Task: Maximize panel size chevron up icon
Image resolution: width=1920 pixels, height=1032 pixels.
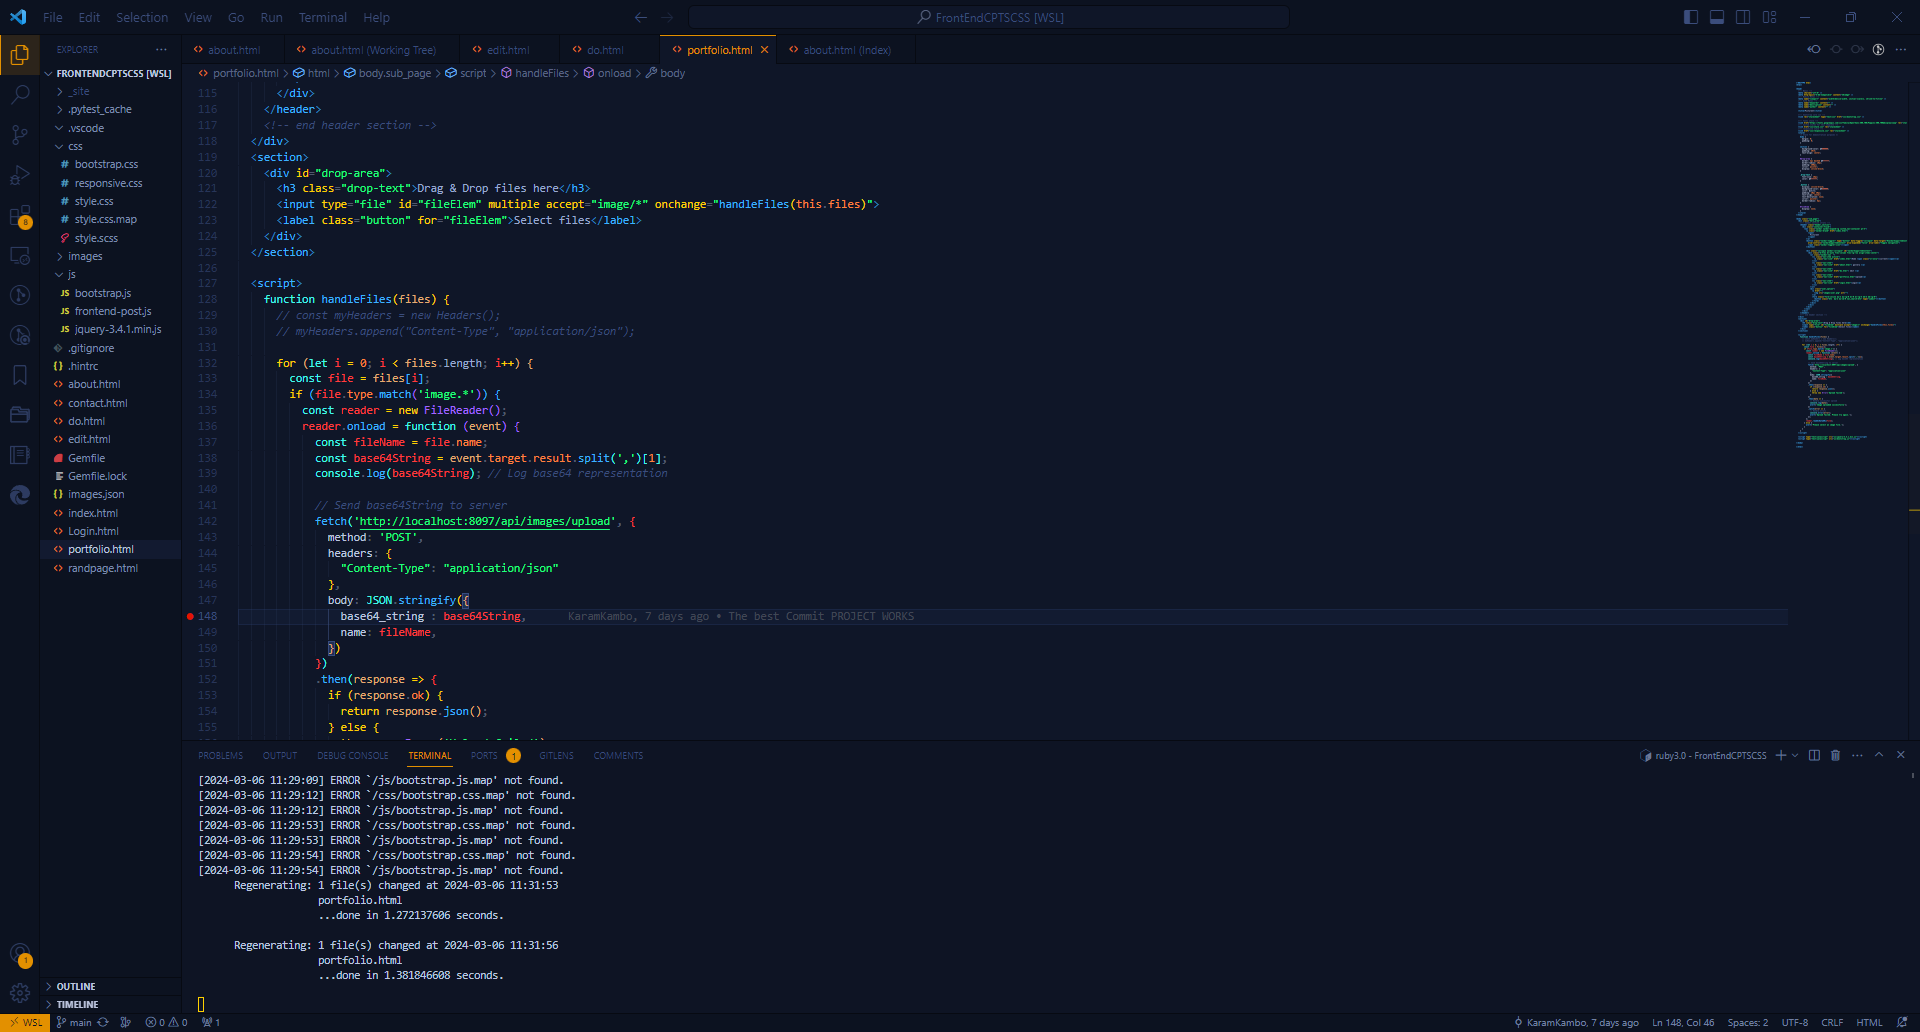Action: click(1879, 755)
